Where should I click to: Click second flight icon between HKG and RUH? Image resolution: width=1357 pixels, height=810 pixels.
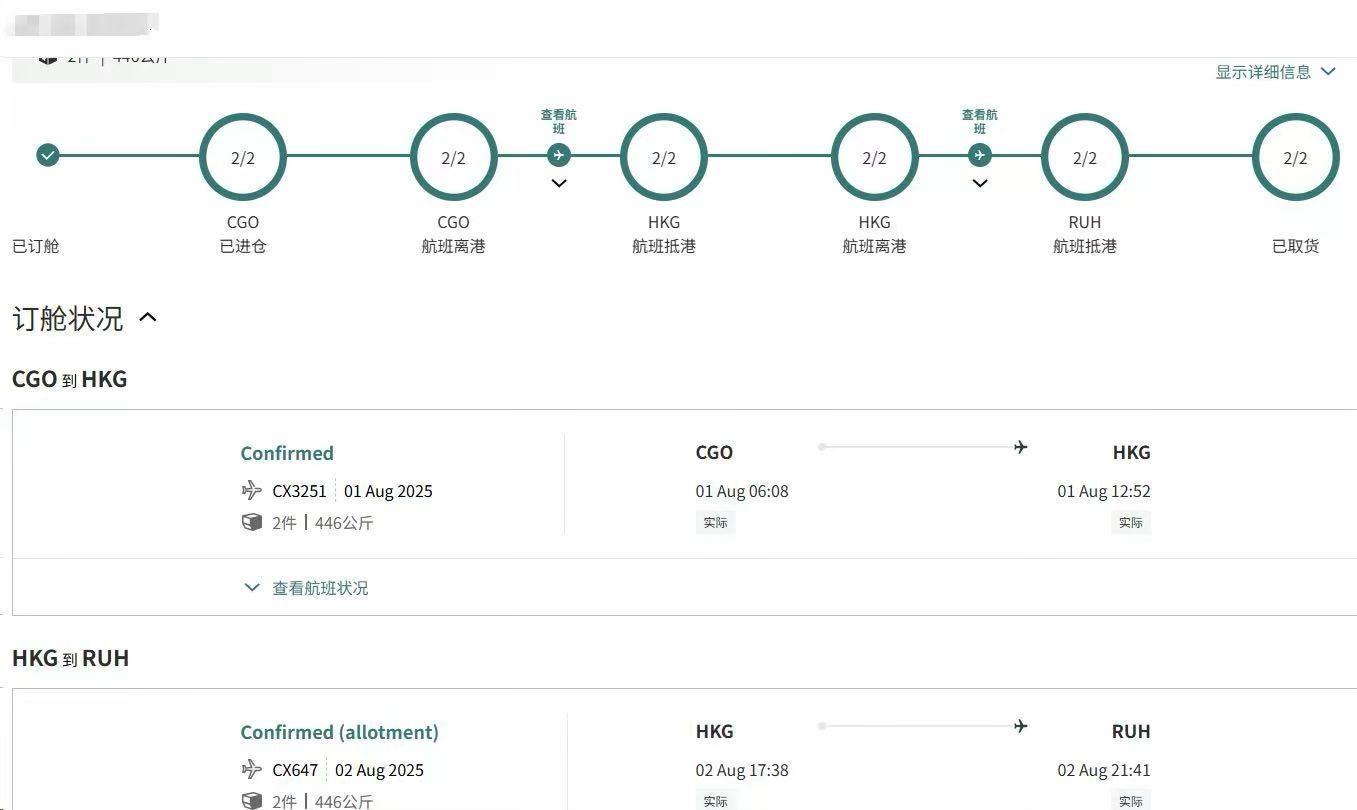[980, 155]
